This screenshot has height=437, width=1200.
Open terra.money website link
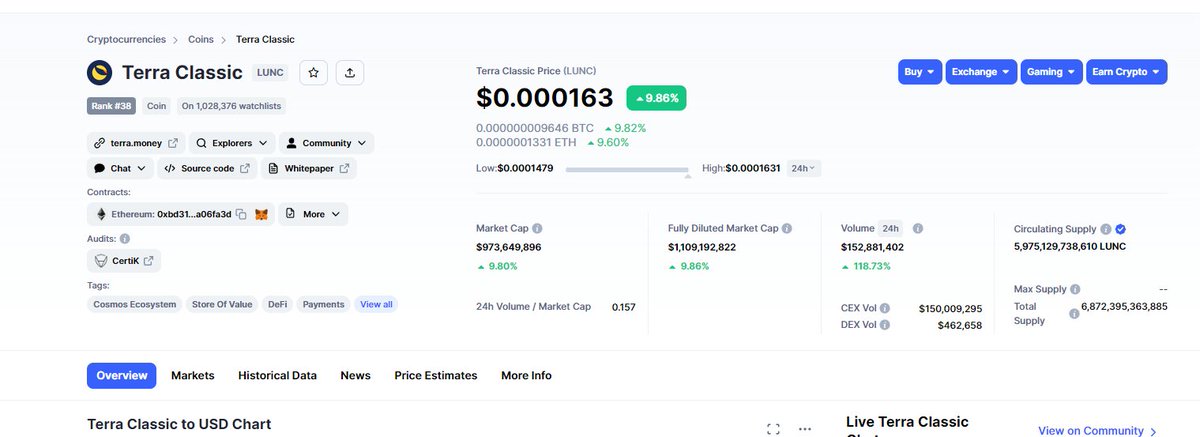coord(136,143)
